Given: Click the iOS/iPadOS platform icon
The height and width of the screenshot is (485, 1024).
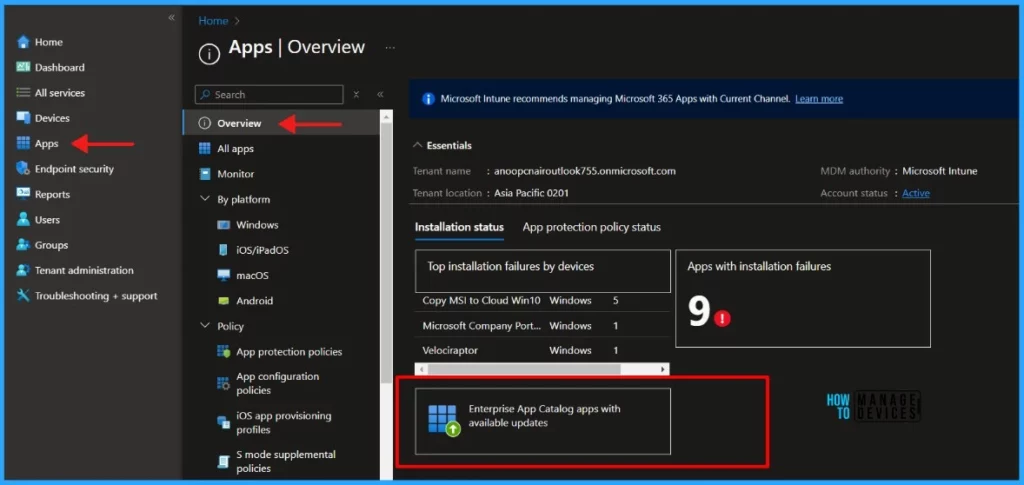Looking at the screenshot, I should click(223, 250).
